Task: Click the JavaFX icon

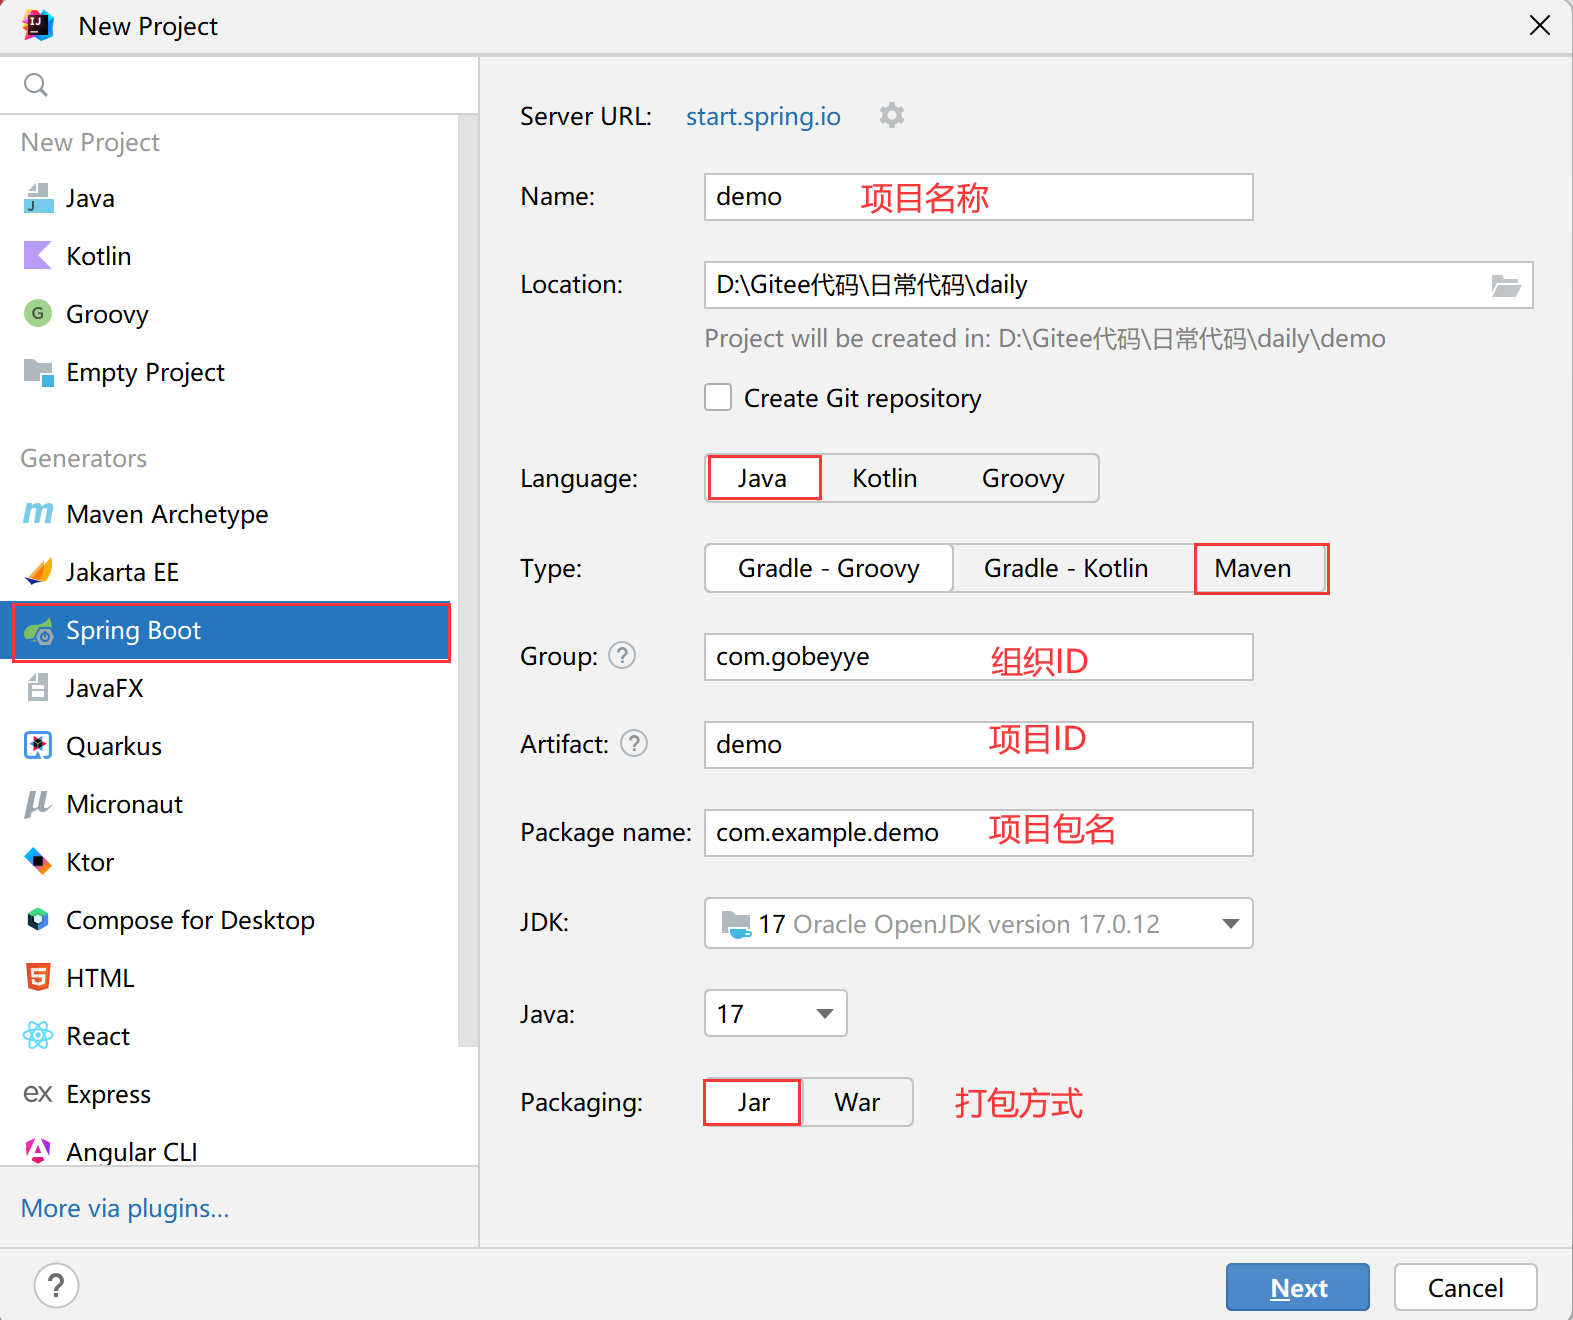Action: [38, 688]
